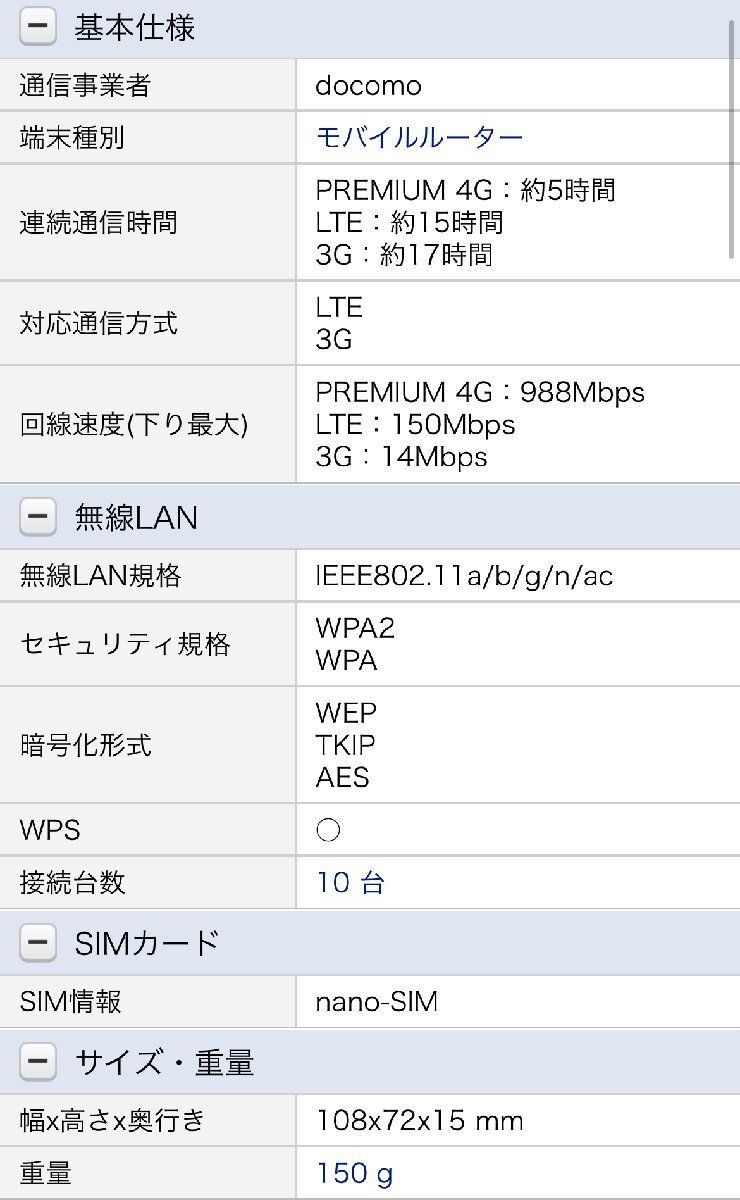Image resolution: width=740 pixels, height=1200 pixels.
Task: Collapse the 基本仕様 section minus icon
Action: tap(38, 28)
